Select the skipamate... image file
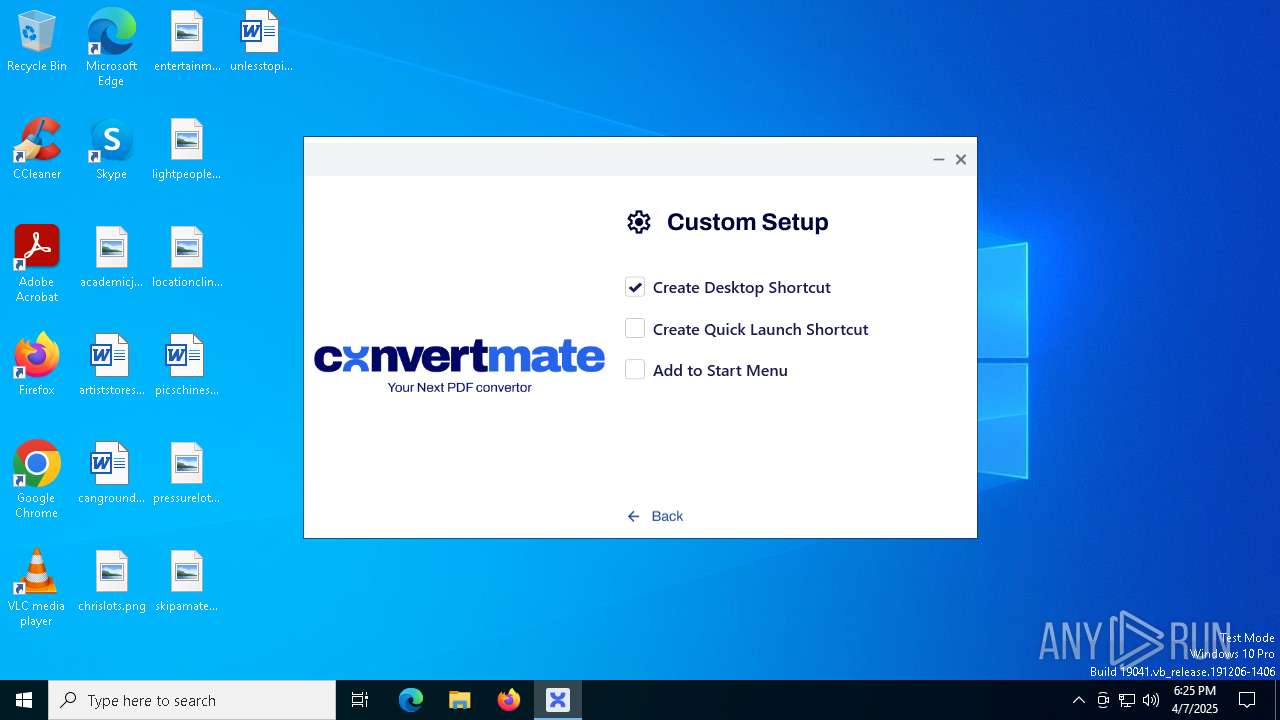1280x720 pixels. point(187,582)
